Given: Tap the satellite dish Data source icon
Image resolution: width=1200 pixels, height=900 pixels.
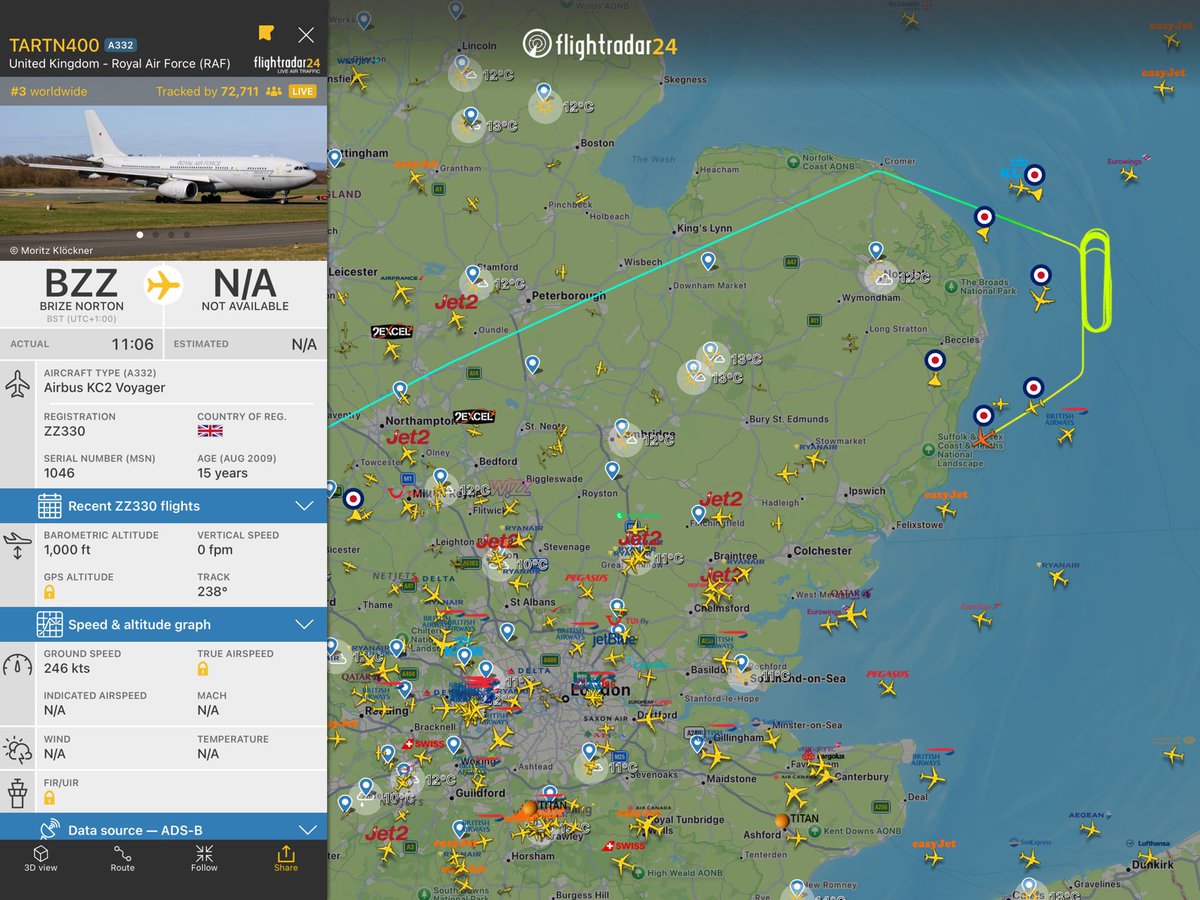Looking at the screenshot, I should (x=50, y=829).
